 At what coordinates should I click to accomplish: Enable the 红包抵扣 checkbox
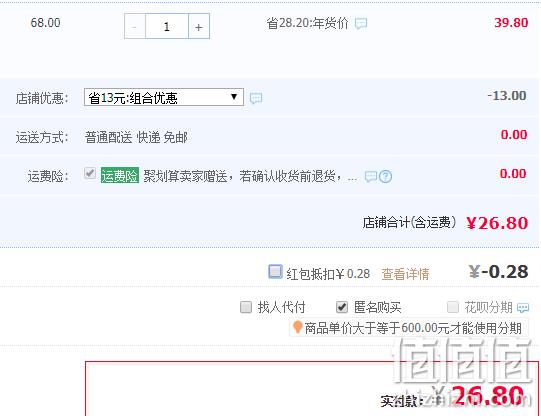click(275, 271)
